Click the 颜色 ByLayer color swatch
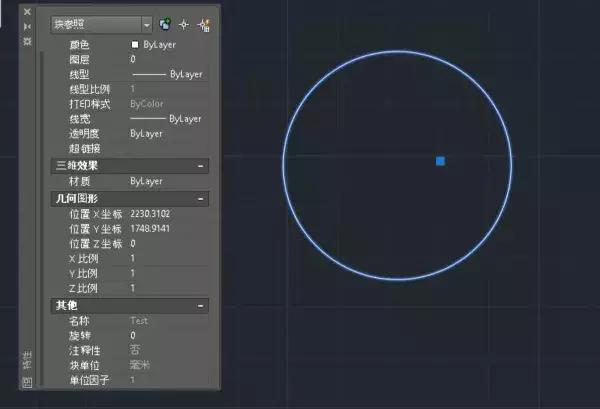This screenshot has width=600, height=409. coord(135,45)
